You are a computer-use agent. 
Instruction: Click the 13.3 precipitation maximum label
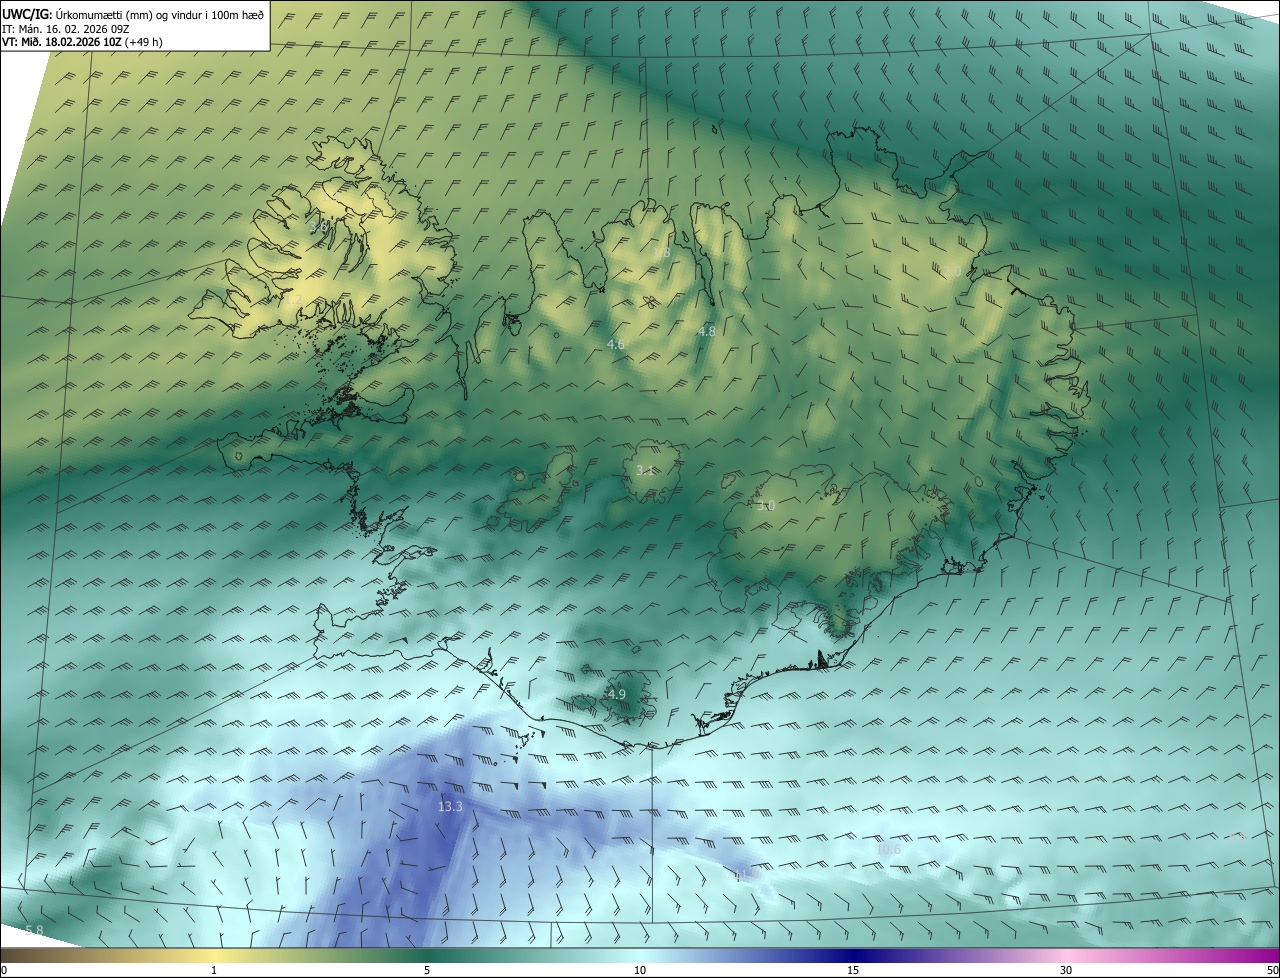click(451, 807)
